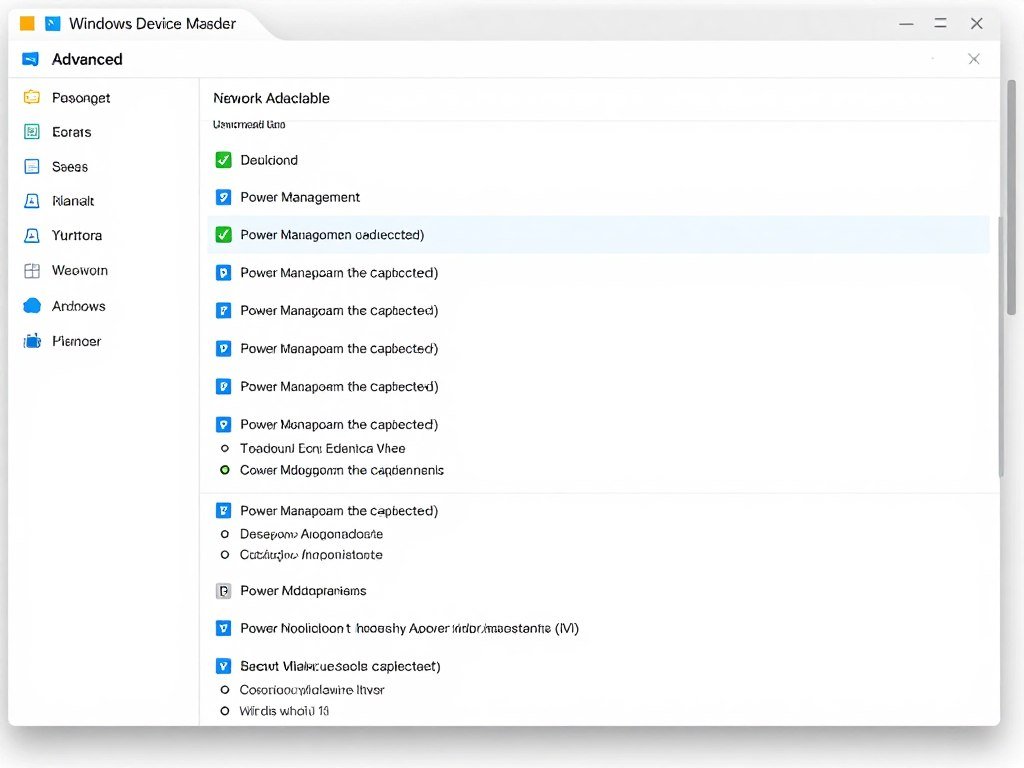
Task: Click the blue Advanced header icon
Action: pyautogui.click(x=30, y=59)
